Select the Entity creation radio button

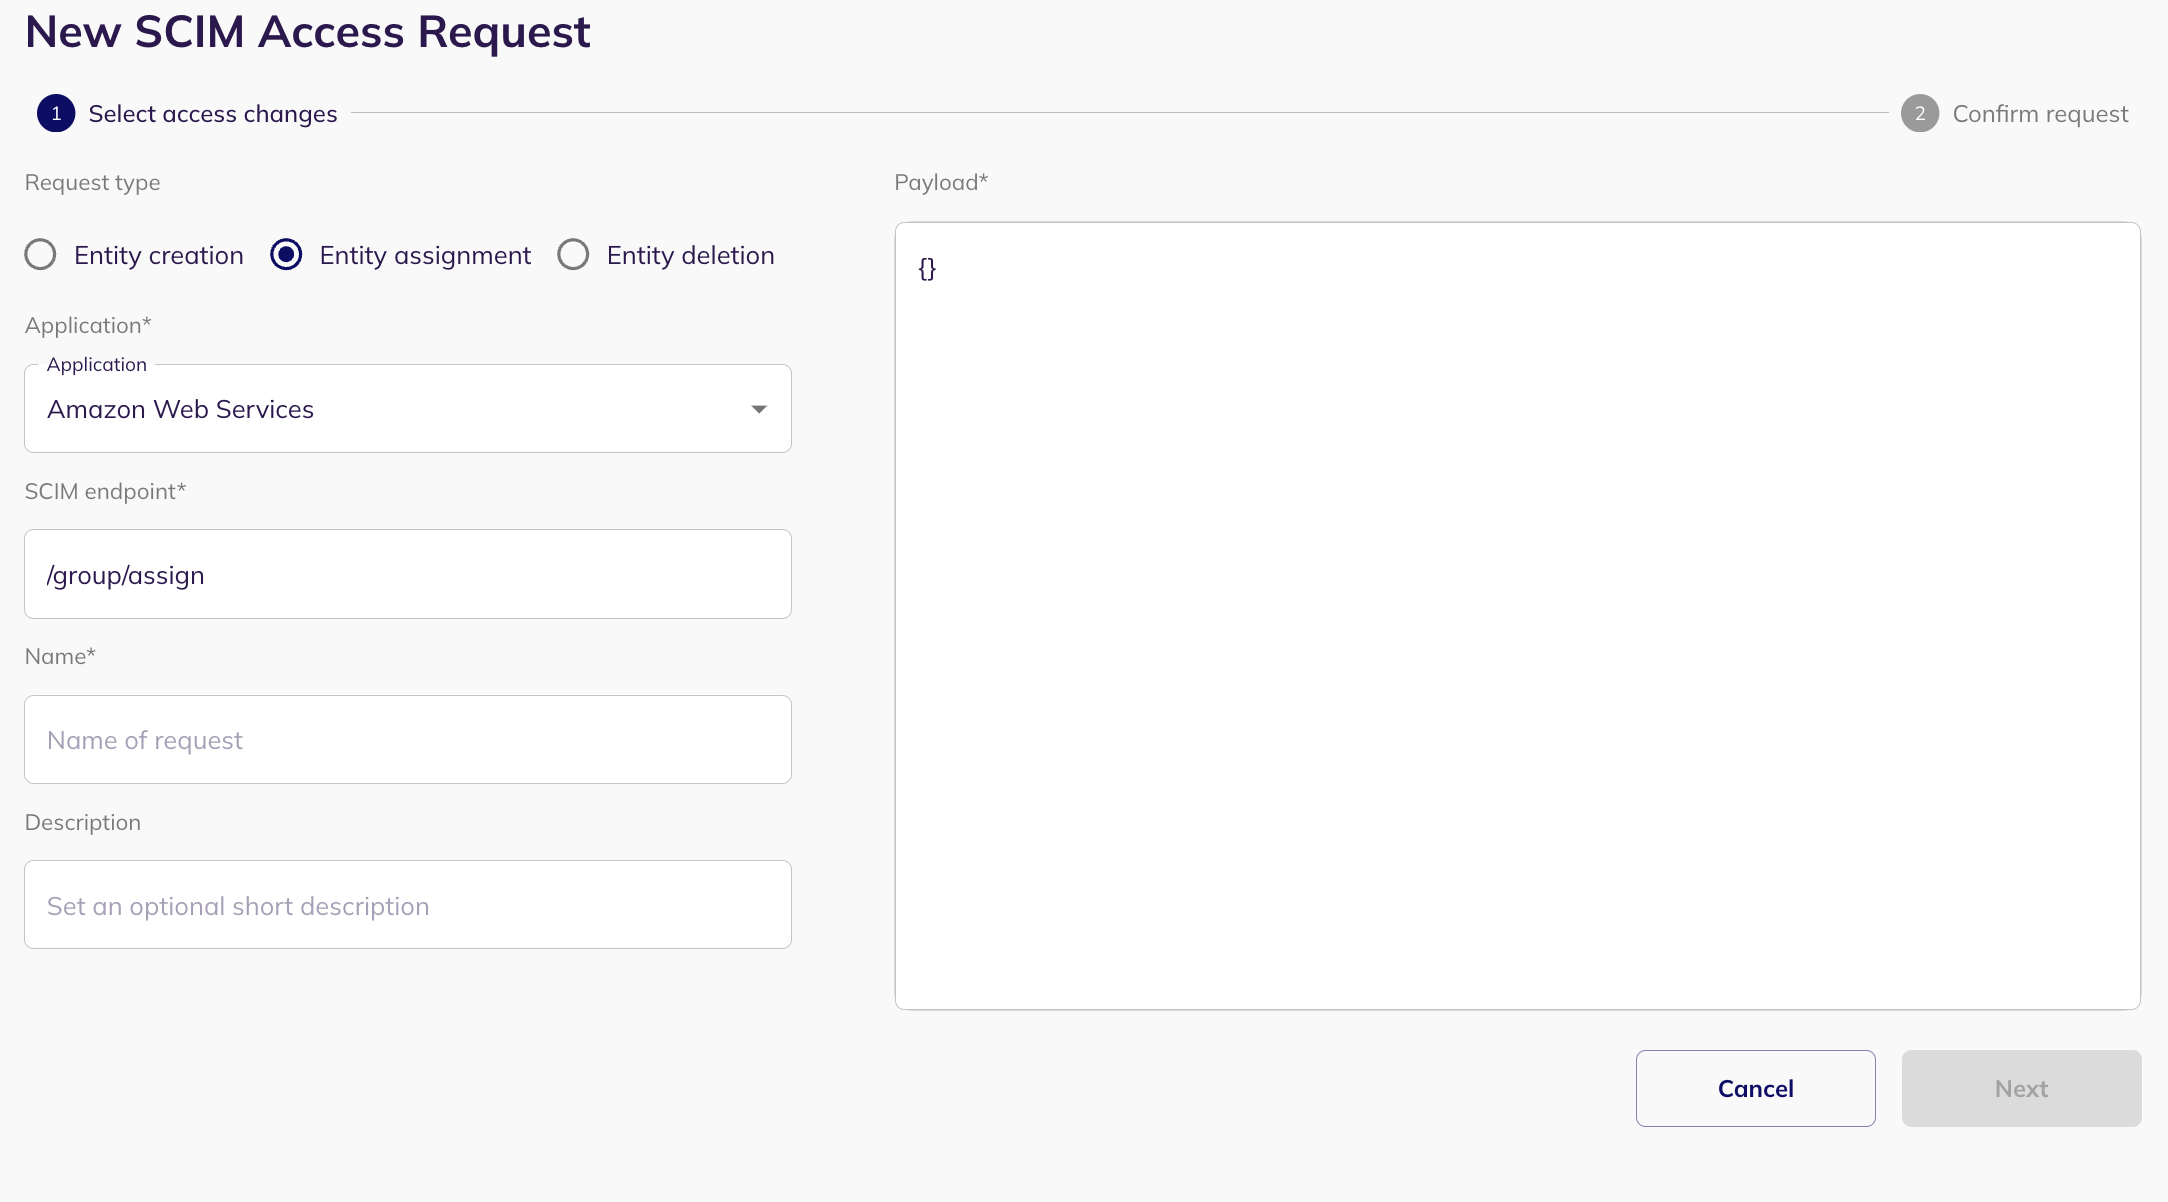(41, 255)
